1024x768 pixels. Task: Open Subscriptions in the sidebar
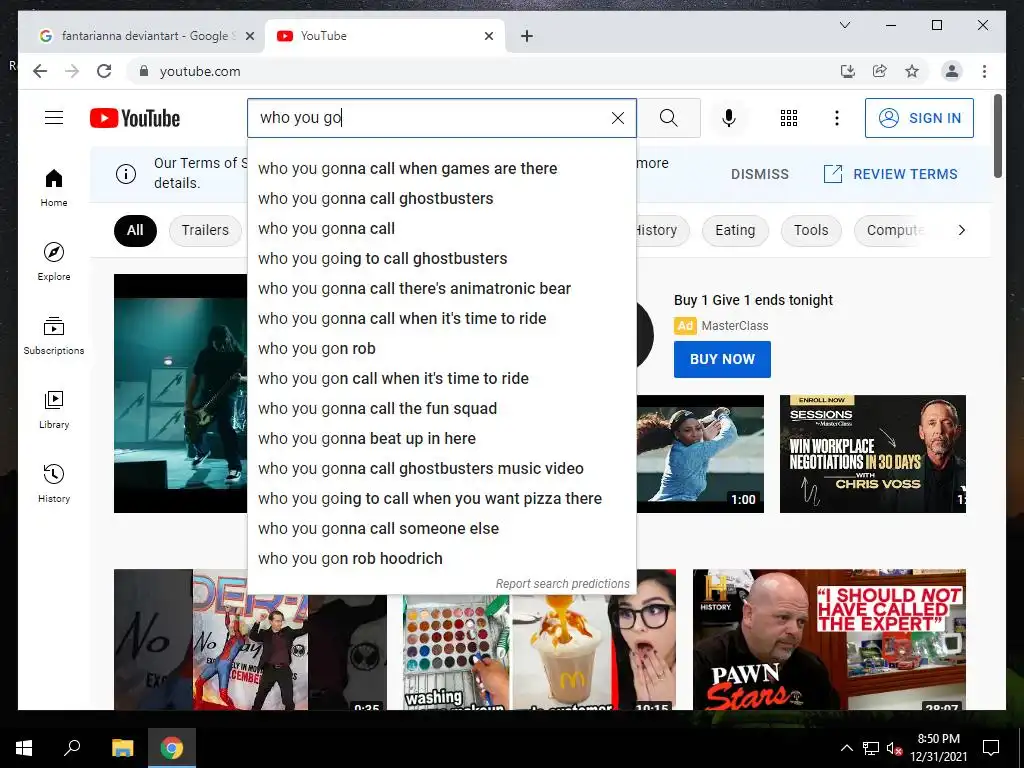54,336
